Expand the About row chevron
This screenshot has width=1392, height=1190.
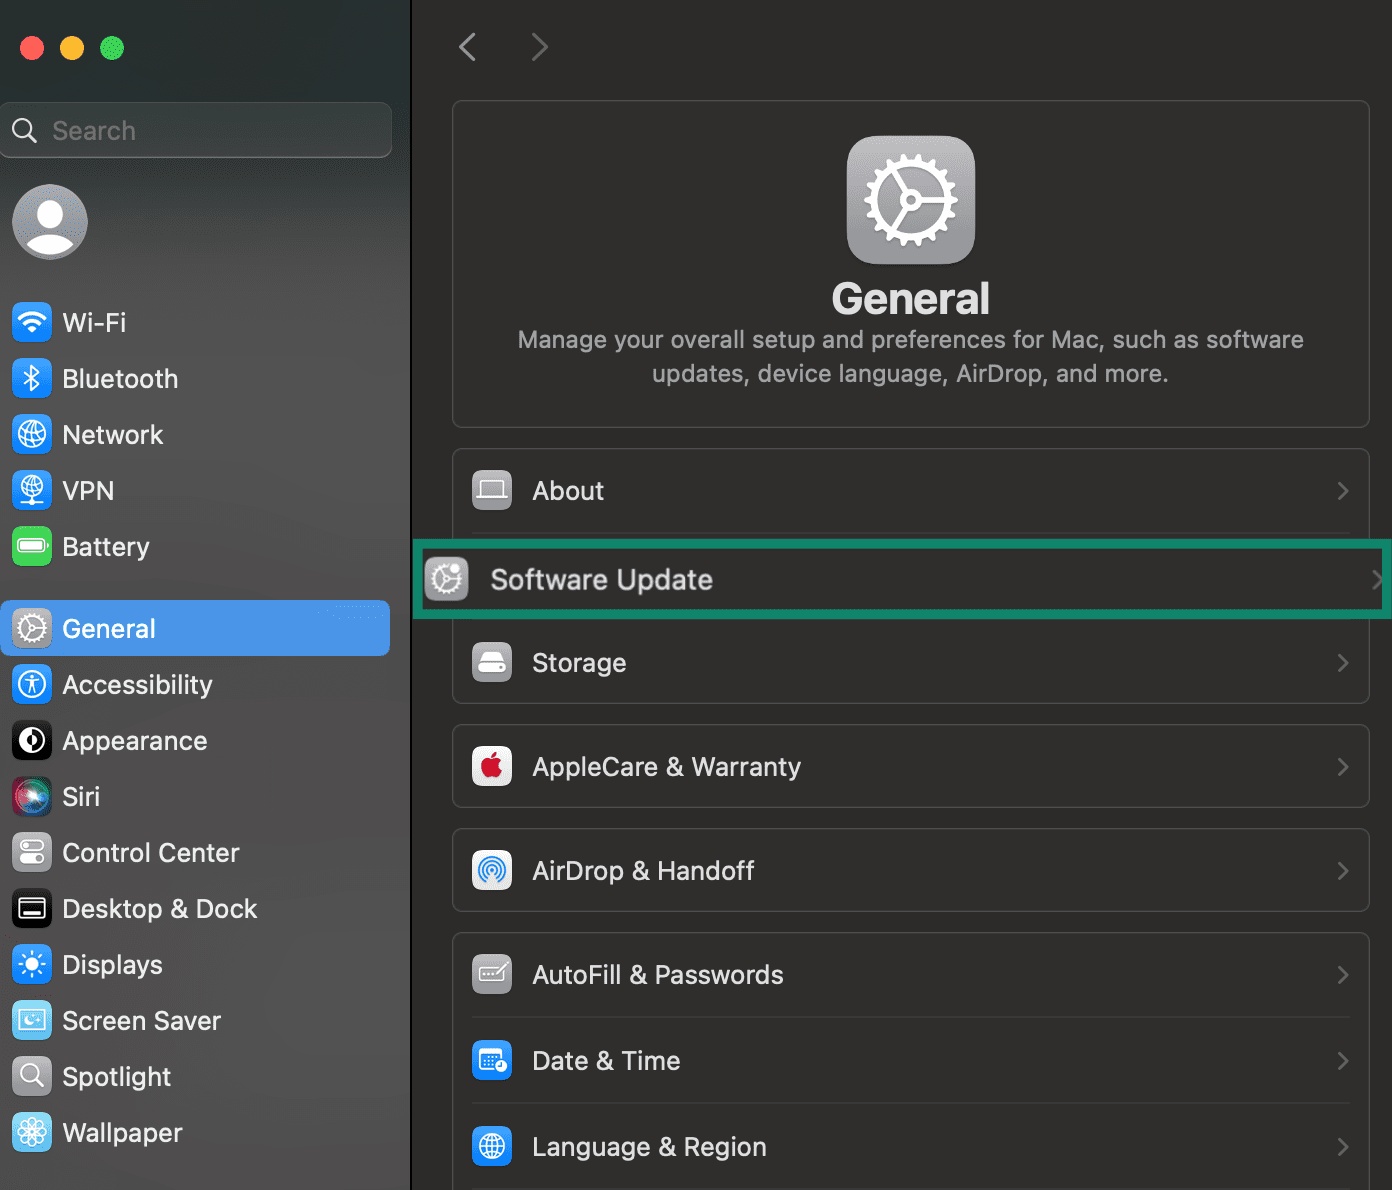click(x=1343, y=490)
